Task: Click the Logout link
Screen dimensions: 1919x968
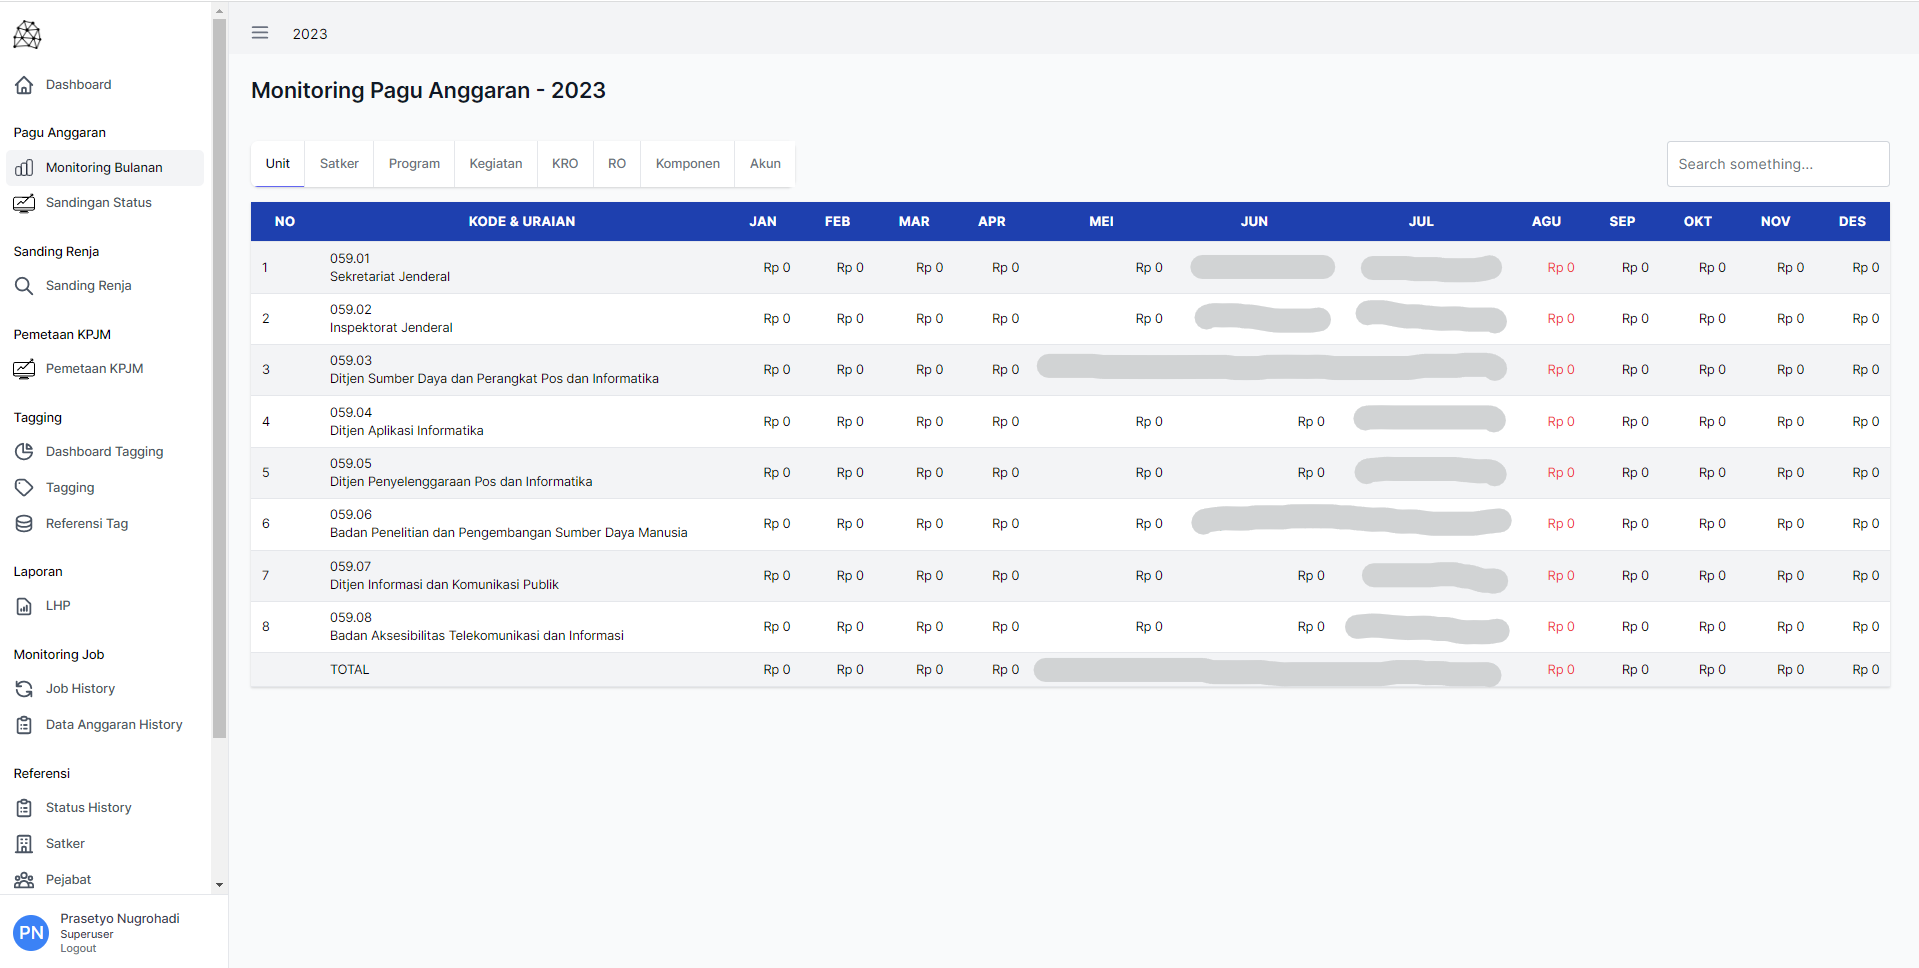Action: tap(78, 949)
